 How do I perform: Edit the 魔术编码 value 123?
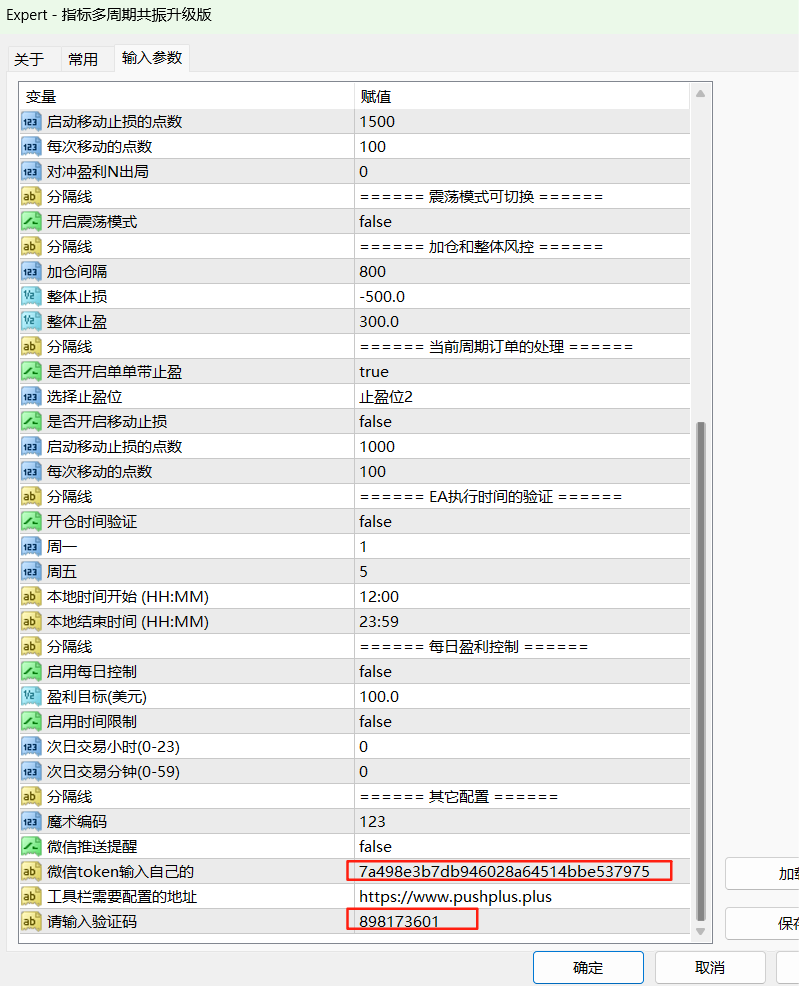[x=522, y=821]
